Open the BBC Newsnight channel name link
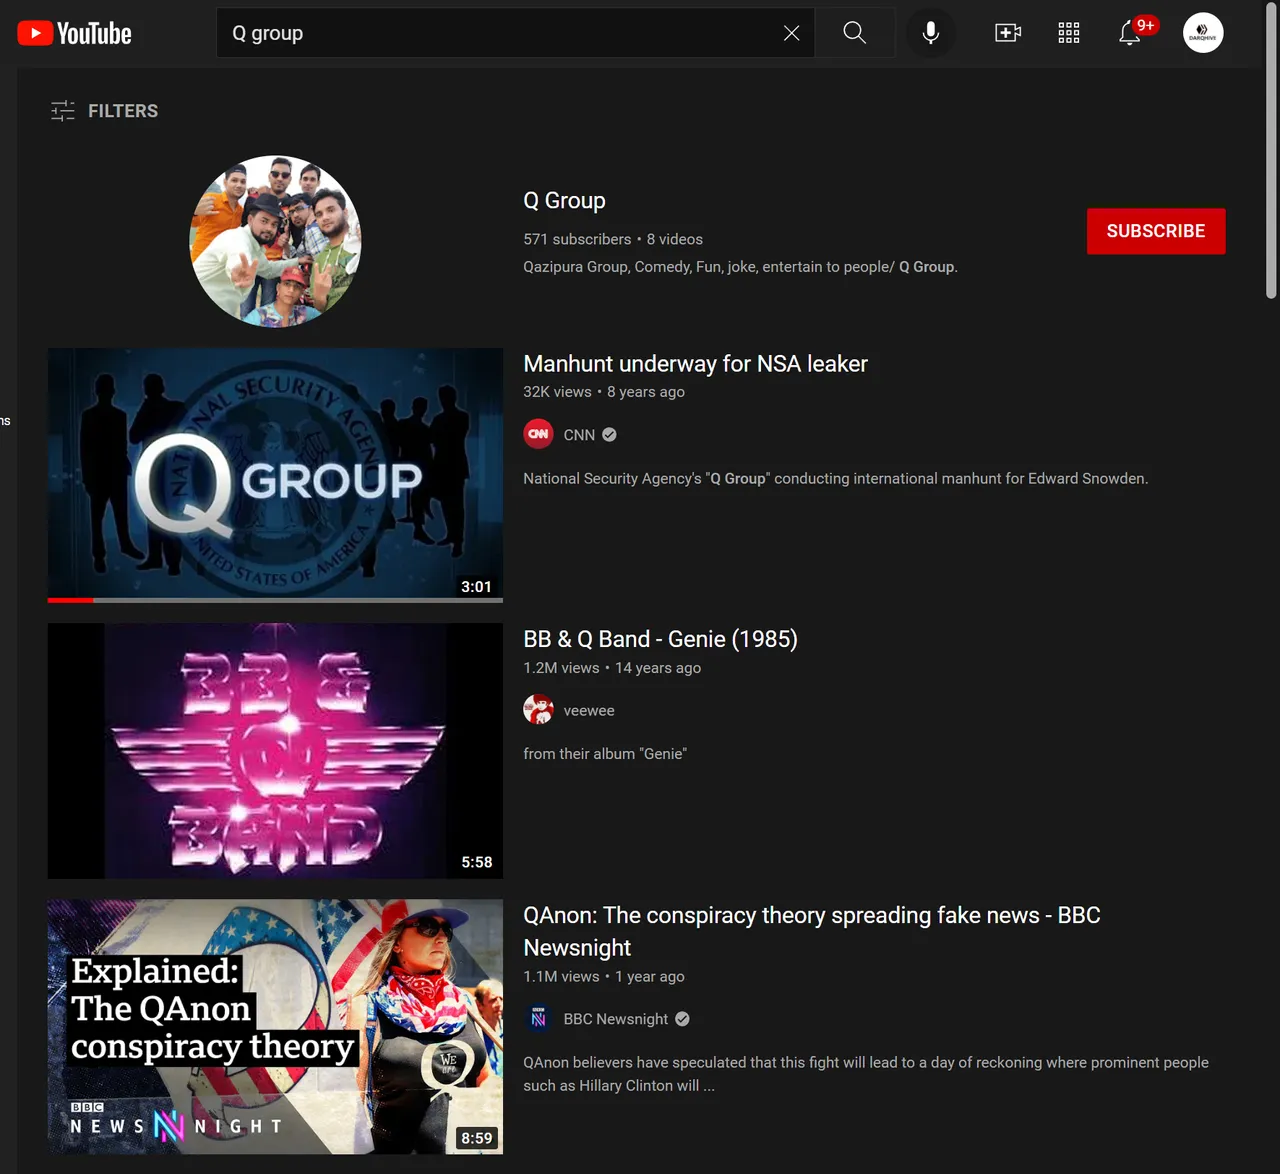1280x1174 pixels. [x=615, y=1019]
